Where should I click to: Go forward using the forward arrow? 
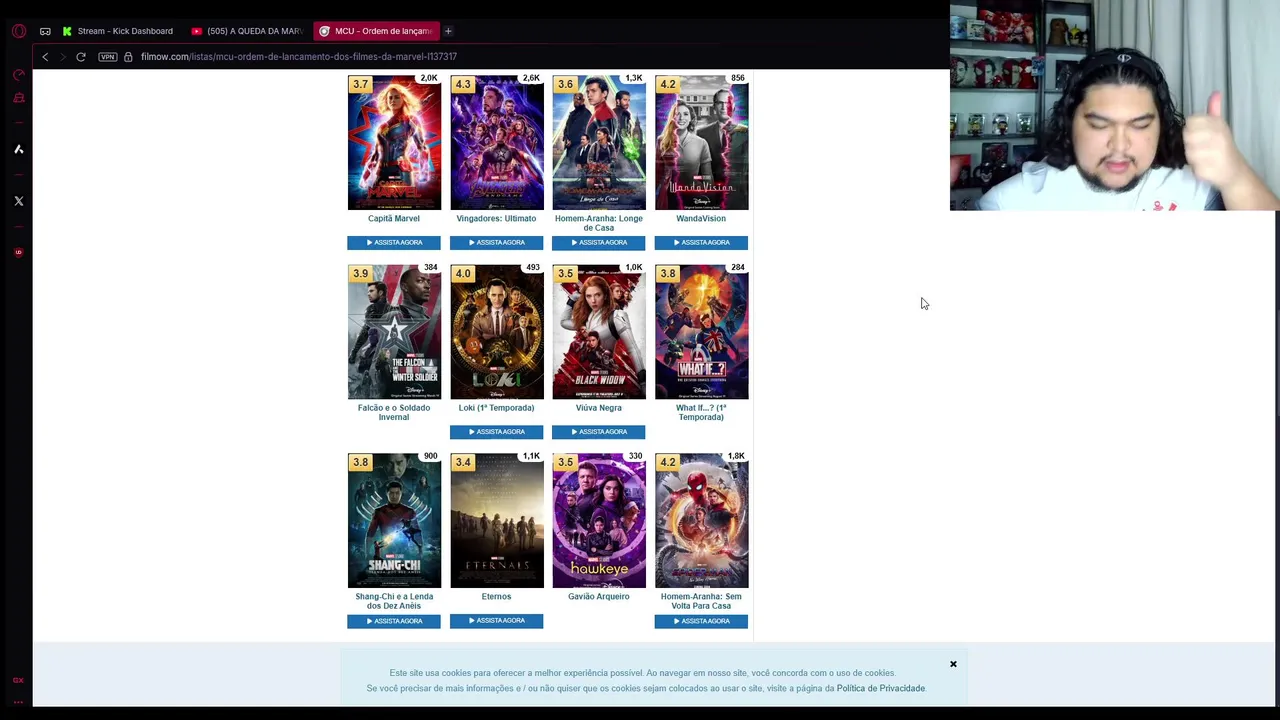pyautogui.click(x=62, y=57)
